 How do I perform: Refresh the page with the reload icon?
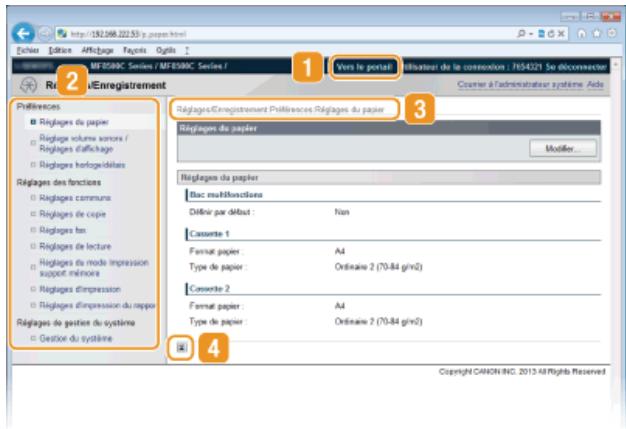[551, 34]
